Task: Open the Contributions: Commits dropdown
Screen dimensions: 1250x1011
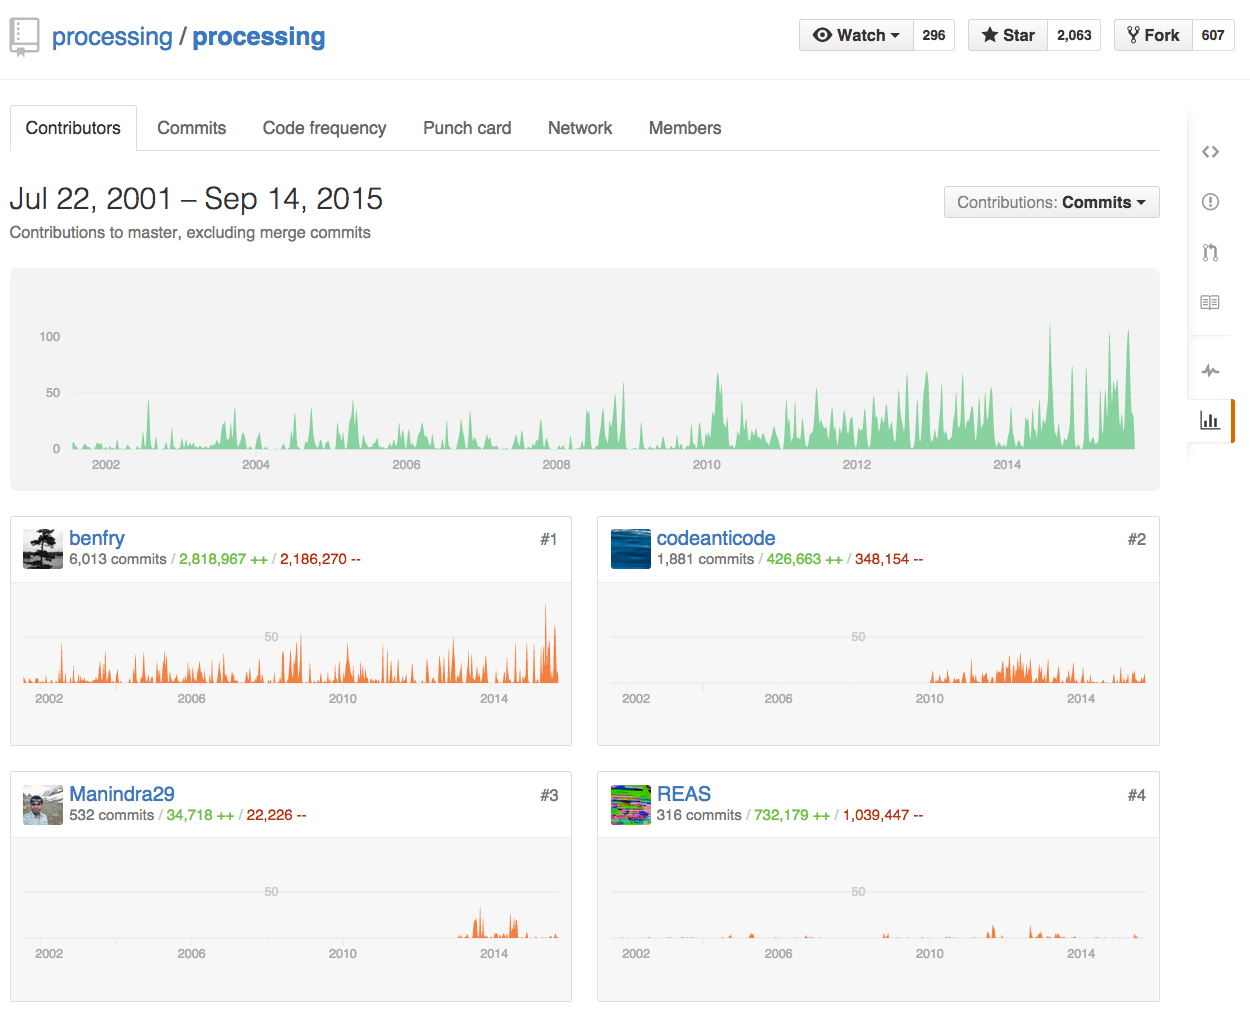Action: (1051, 202)
